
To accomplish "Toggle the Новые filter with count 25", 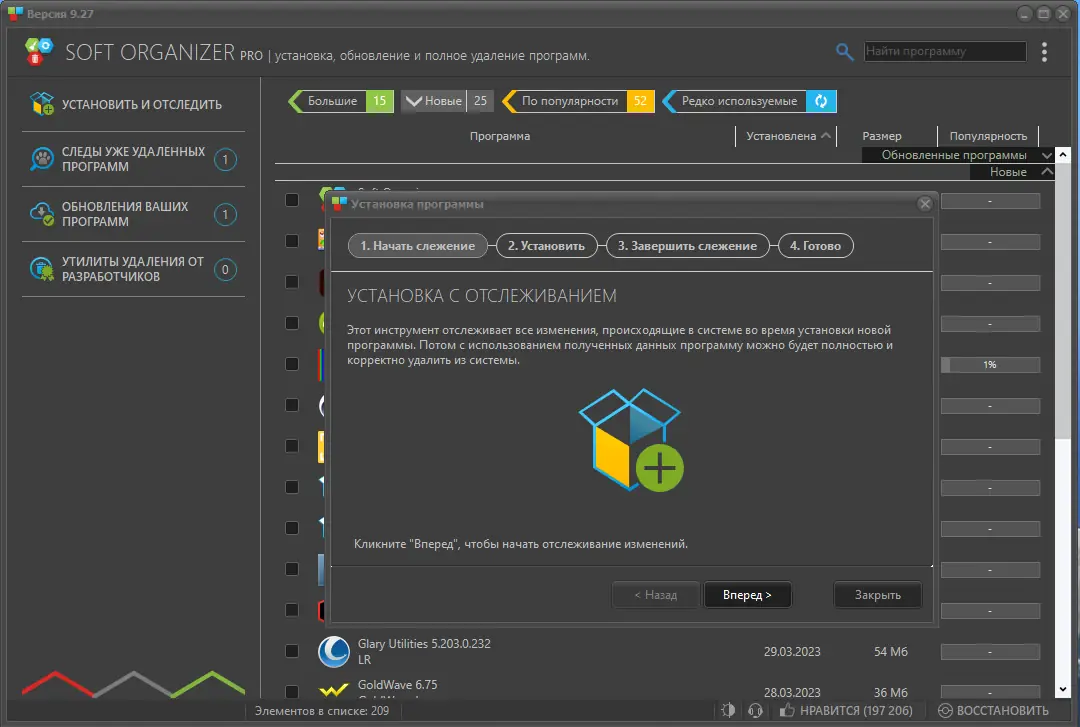I will 447,101.
